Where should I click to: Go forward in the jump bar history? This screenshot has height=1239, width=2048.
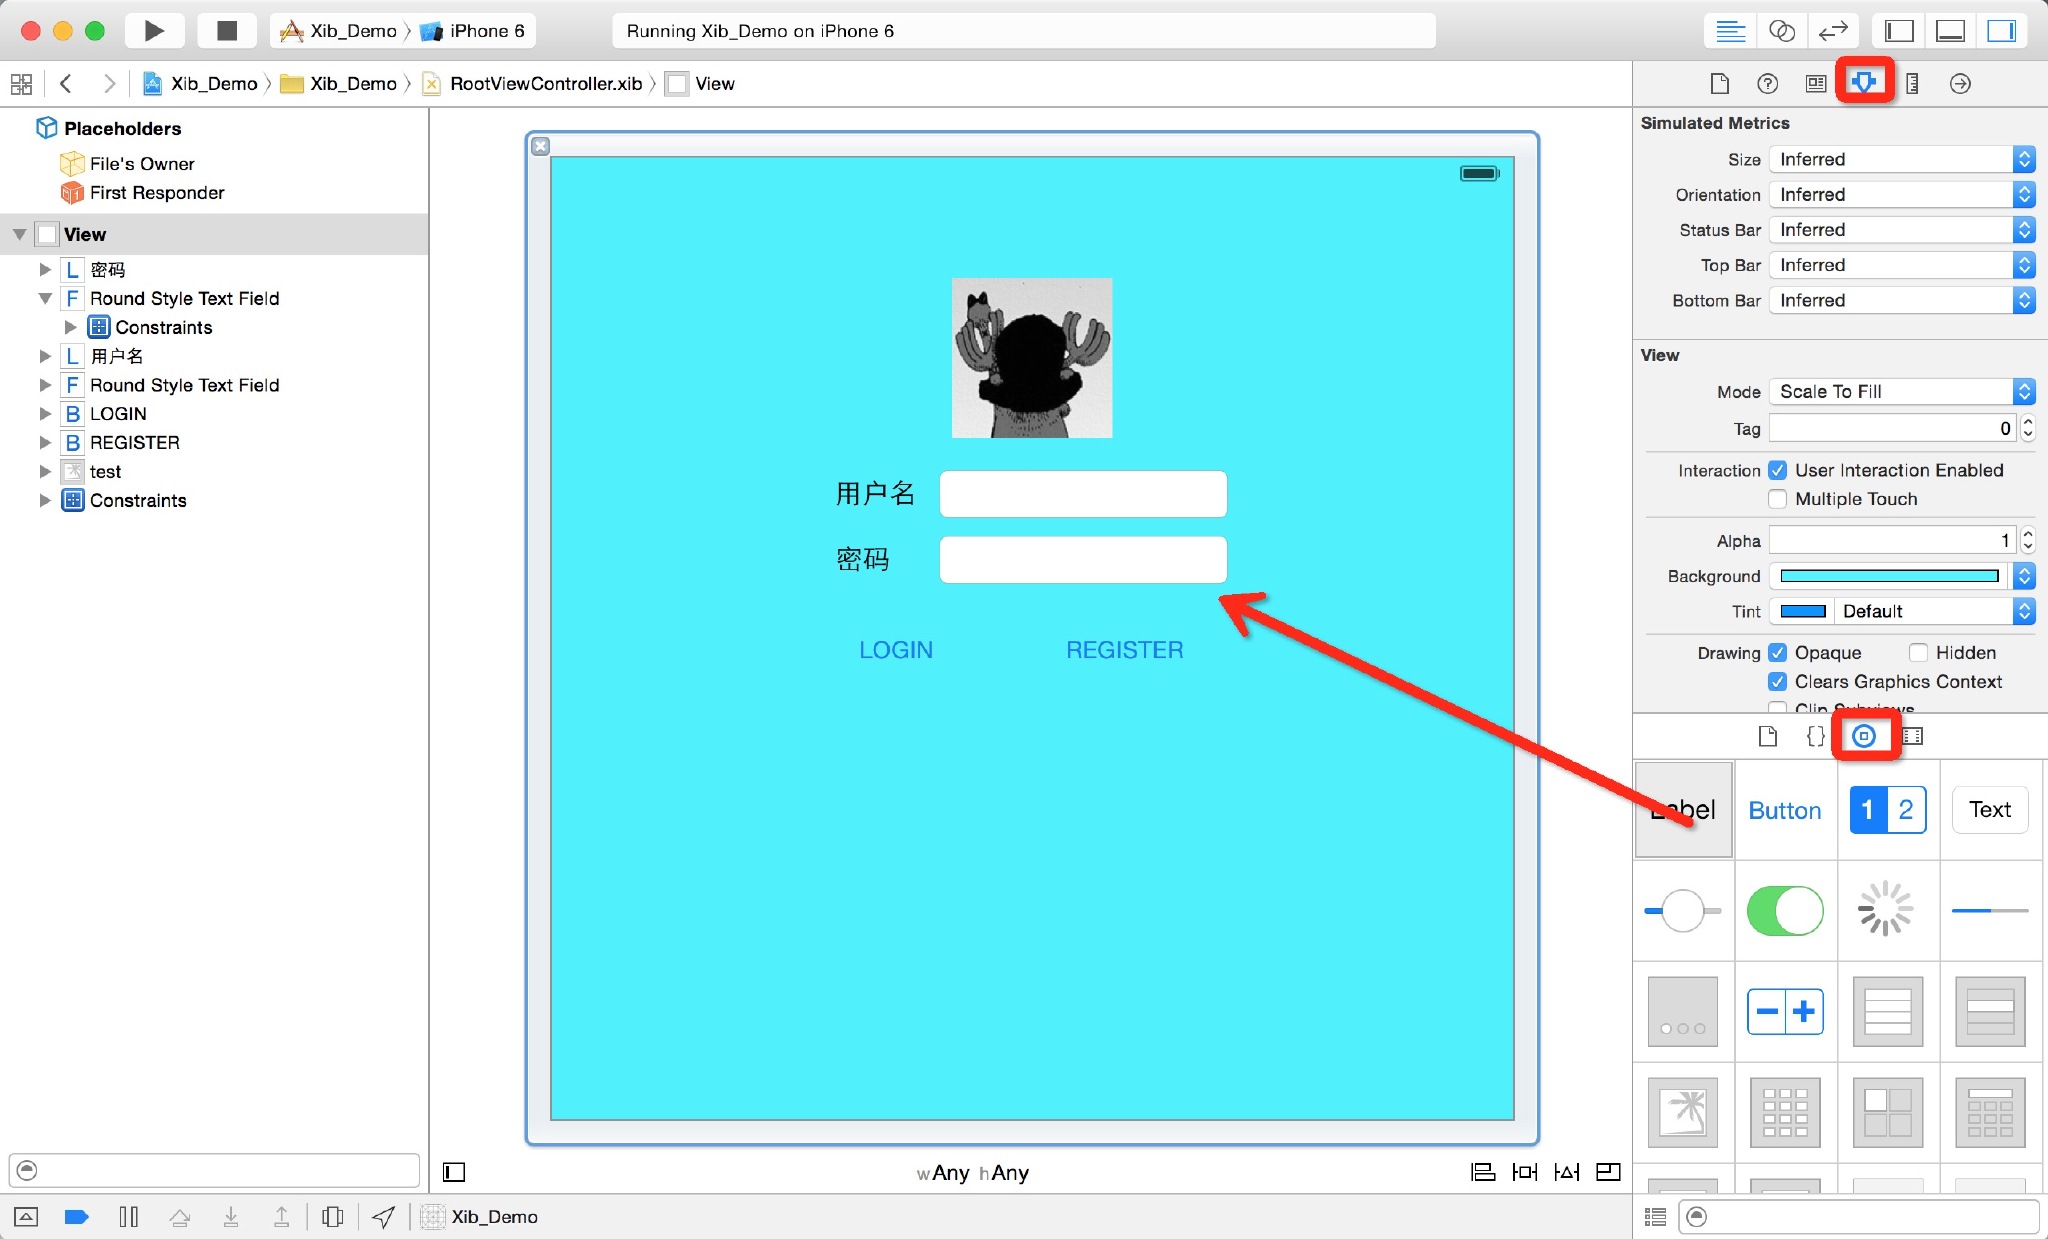tap(109, 83)
